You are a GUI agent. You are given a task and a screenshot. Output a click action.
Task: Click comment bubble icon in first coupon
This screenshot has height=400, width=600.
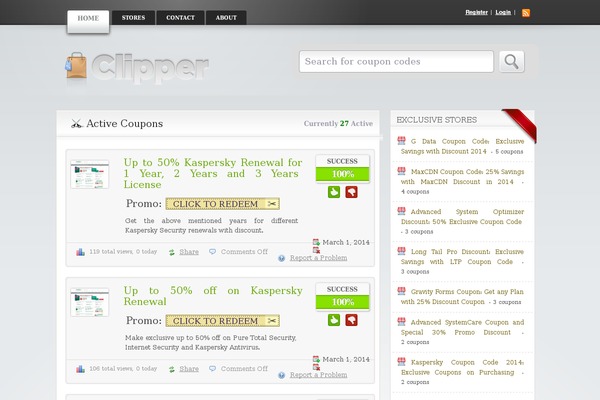click(x=212, y=251)
